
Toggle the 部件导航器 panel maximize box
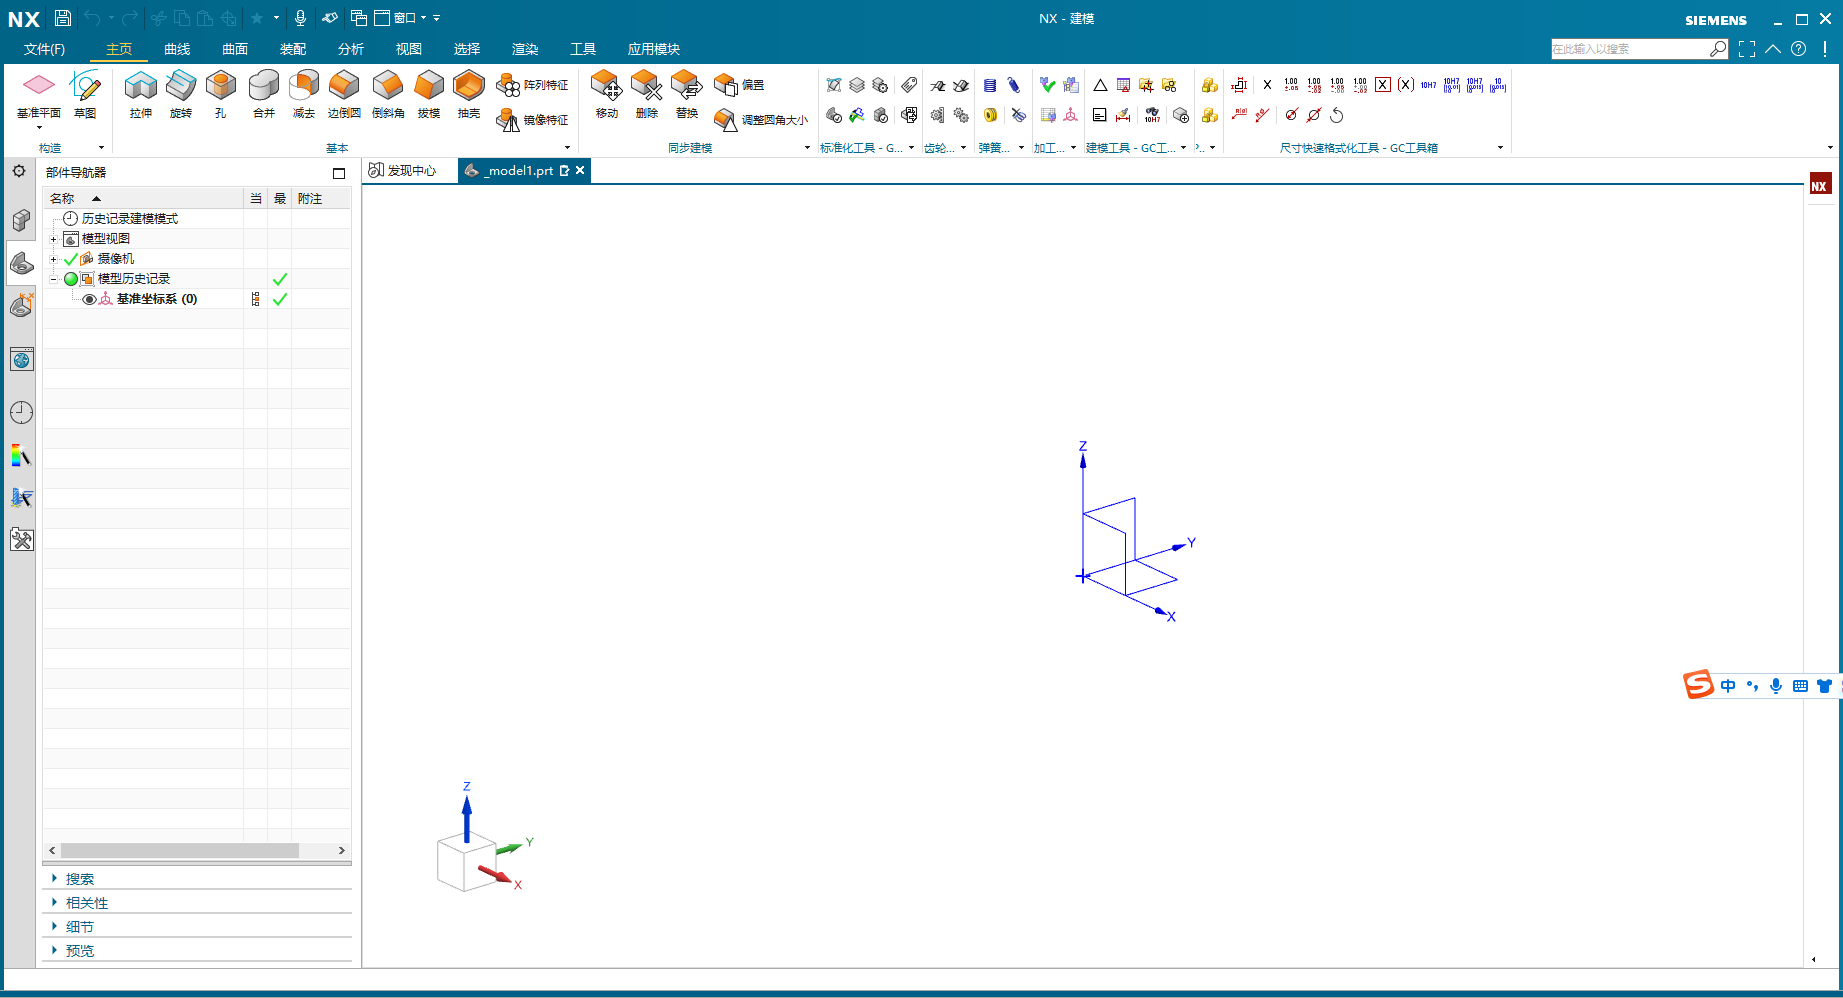[339, 173]
